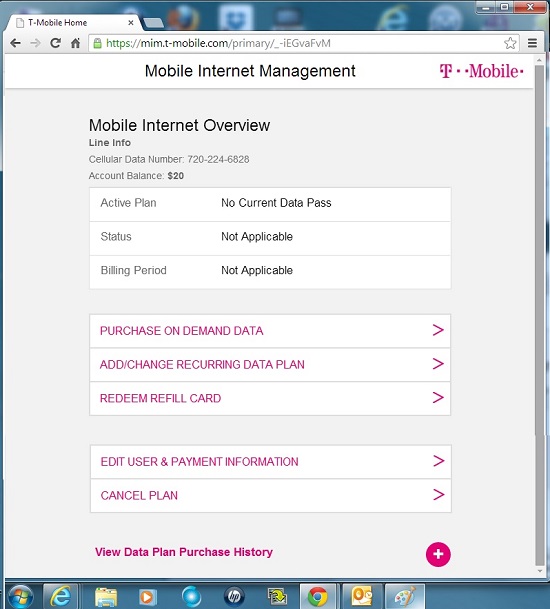This screenshot has height=609, width=550.
Task: Open a new browser tab
Action: coord(153,23)
